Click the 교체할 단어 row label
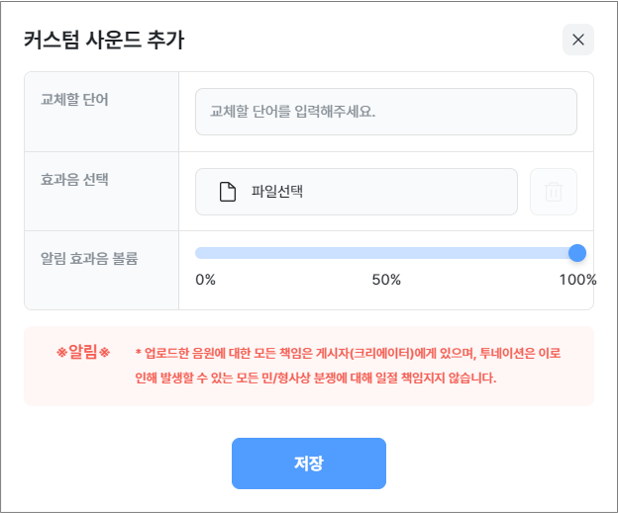The image size is (618, 513). tap(75, 100)
